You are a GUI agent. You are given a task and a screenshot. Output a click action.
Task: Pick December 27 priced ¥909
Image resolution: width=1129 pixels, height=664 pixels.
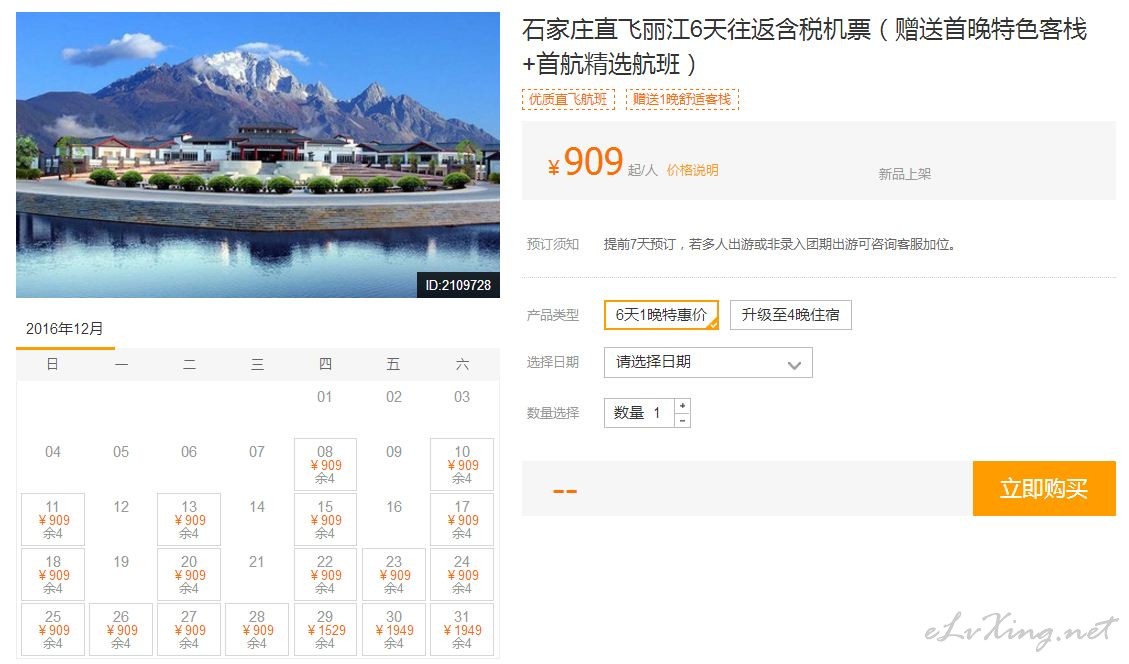click(189, 629)
